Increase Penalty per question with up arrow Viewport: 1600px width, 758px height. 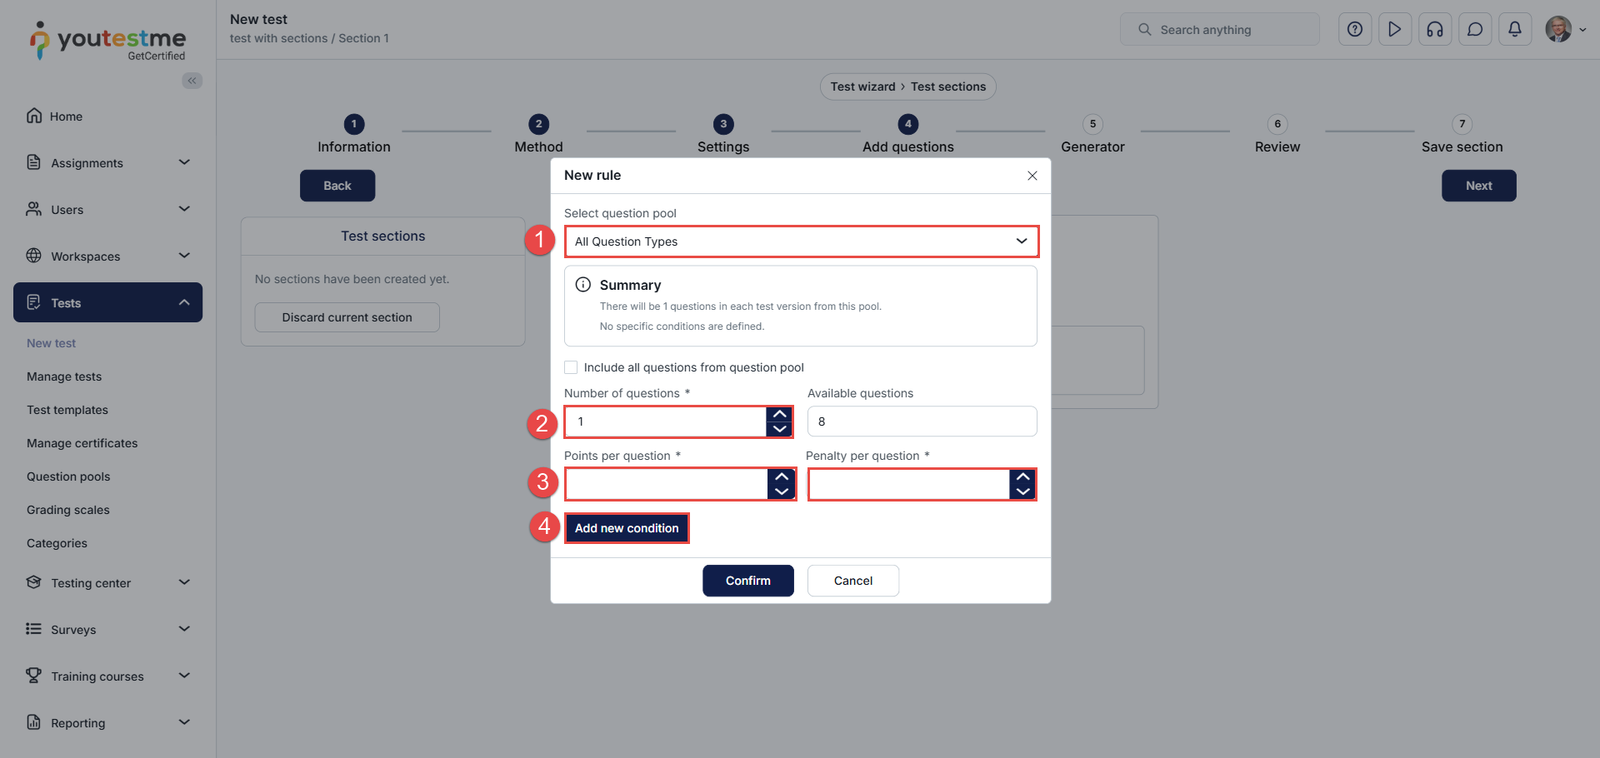pos(1023,478)
